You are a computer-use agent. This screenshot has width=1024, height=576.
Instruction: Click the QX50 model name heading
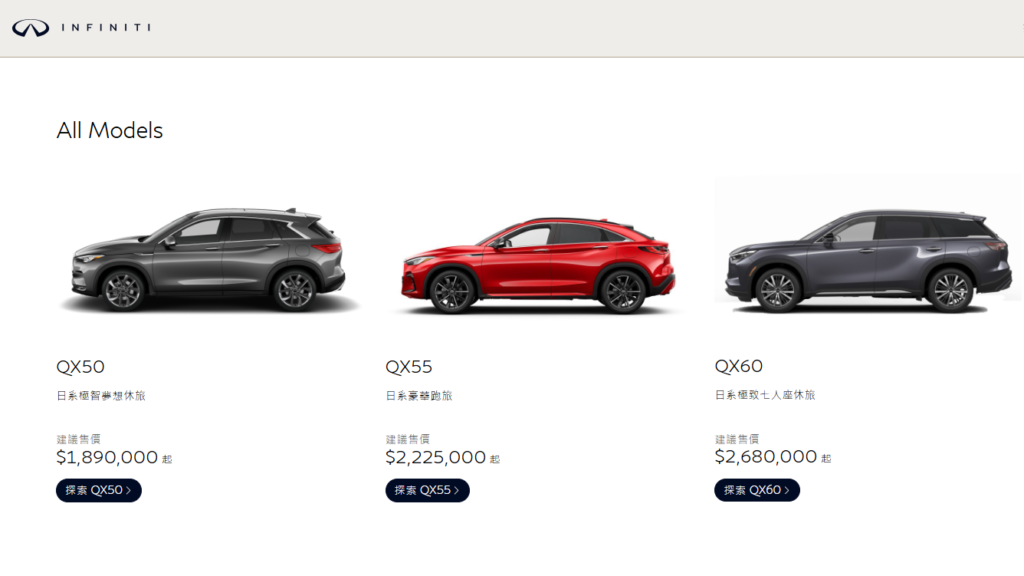click(x=80, y=366)
